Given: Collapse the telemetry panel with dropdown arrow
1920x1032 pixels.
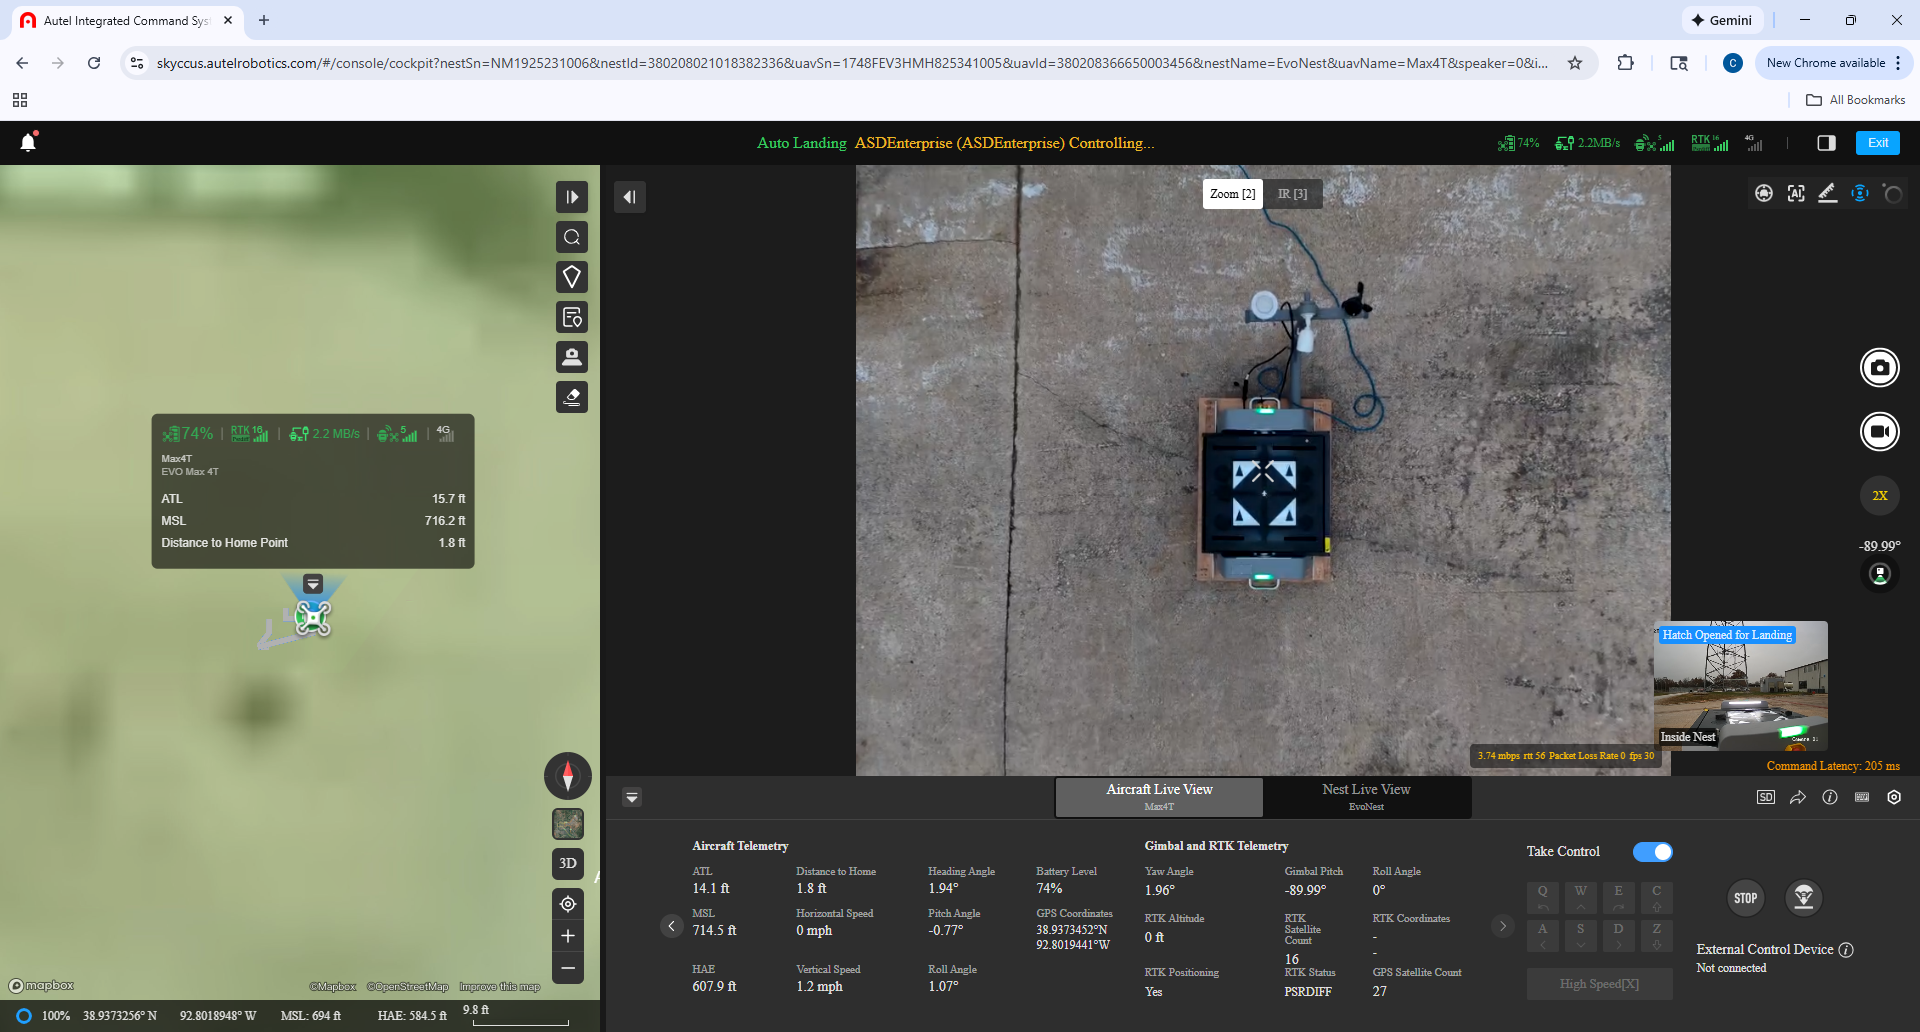Looking at the screenshot, I should (x=632, y=797).
